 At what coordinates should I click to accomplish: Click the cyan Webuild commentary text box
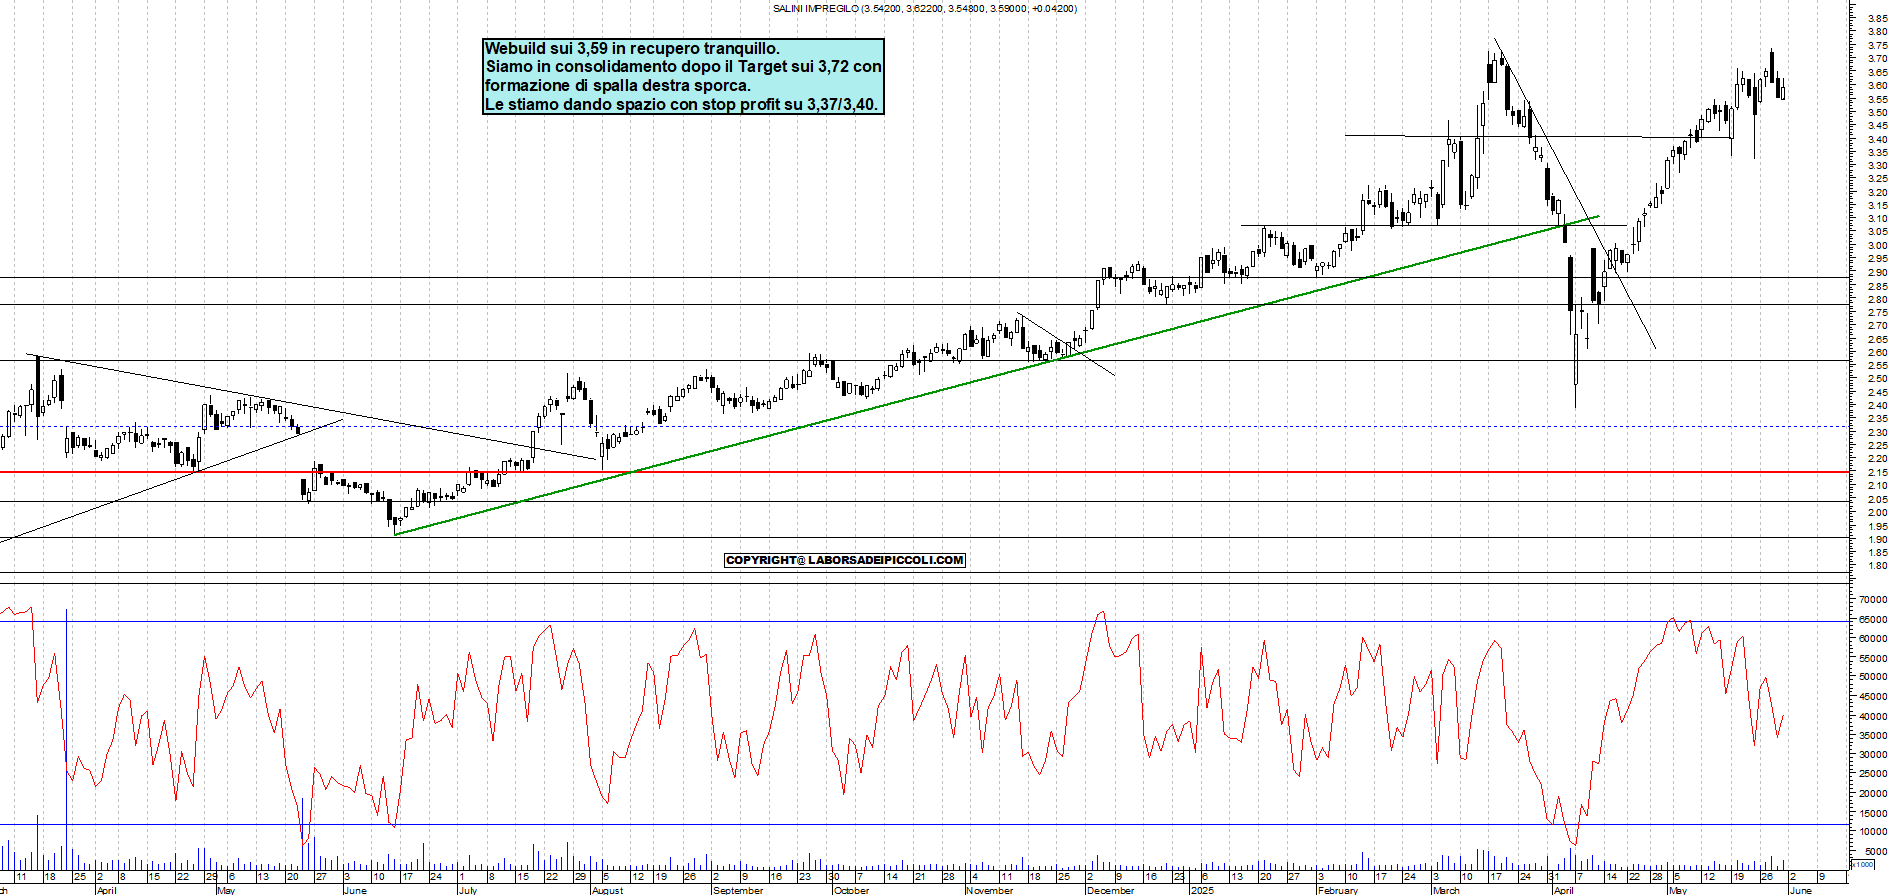[x=683, y=77]
